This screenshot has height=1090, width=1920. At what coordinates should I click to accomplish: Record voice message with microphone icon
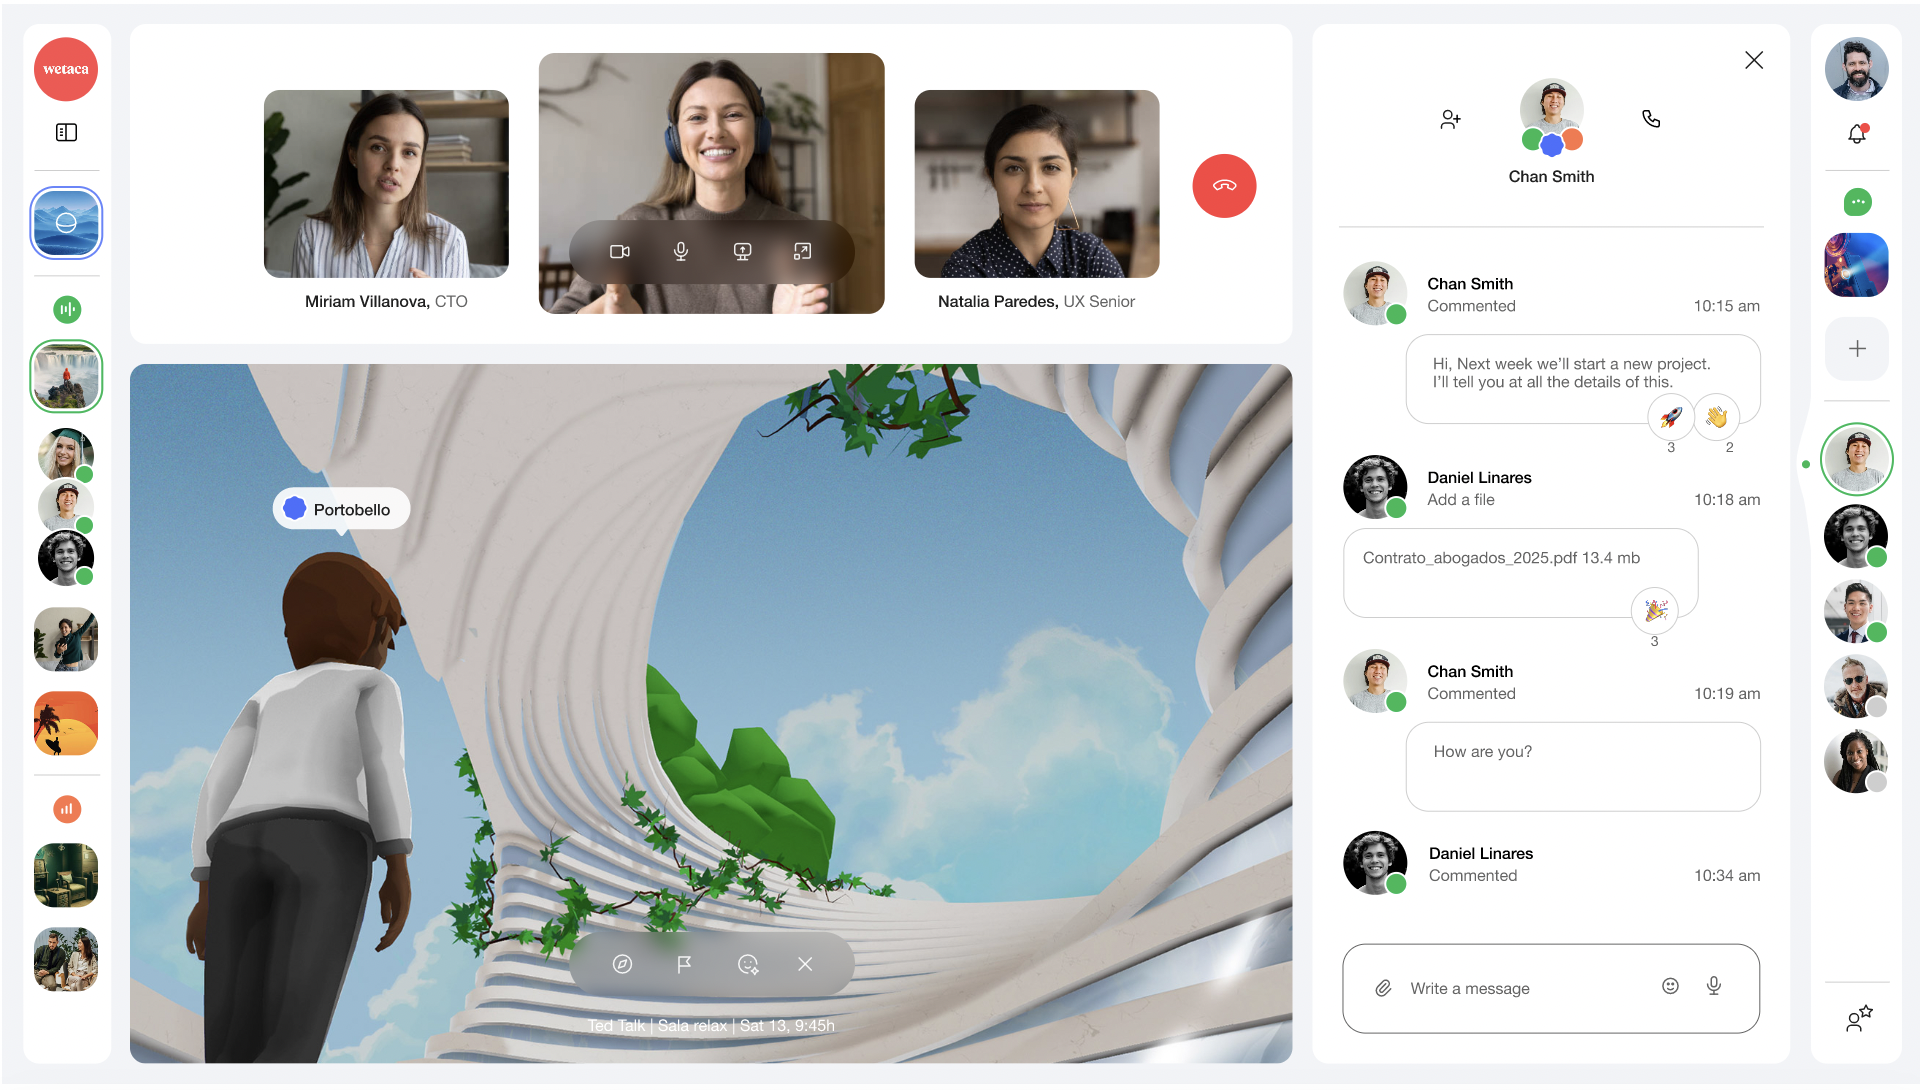pos(1714,986)
